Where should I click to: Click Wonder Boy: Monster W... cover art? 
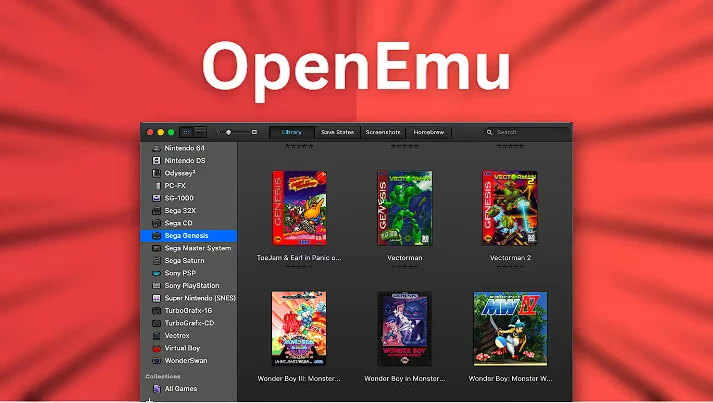pos(510,329)
